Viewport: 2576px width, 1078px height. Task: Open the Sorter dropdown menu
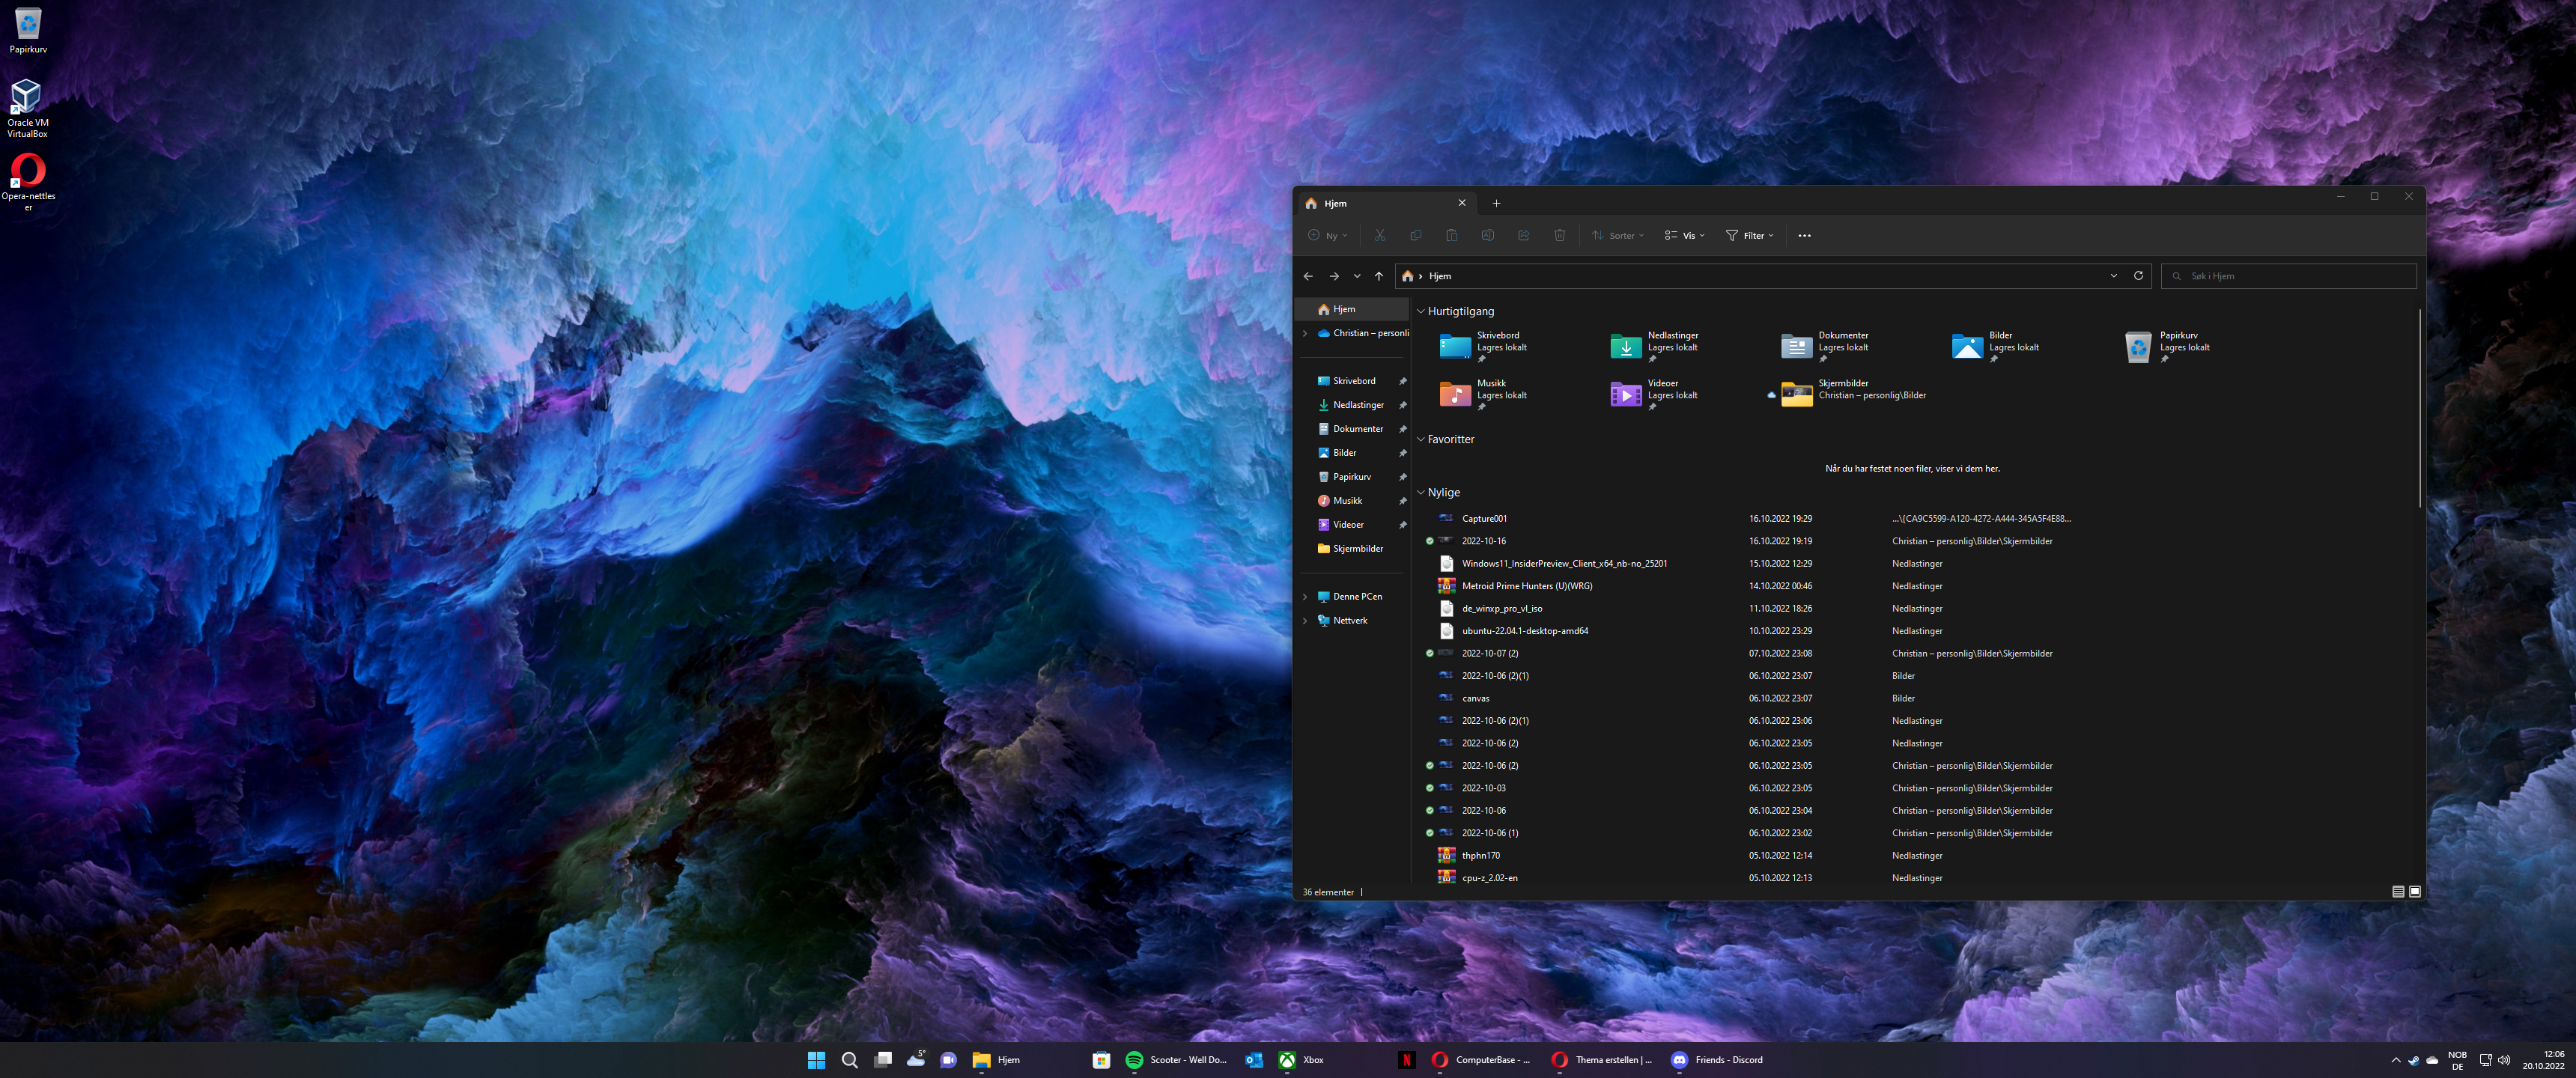click(x=1618, y=236)
